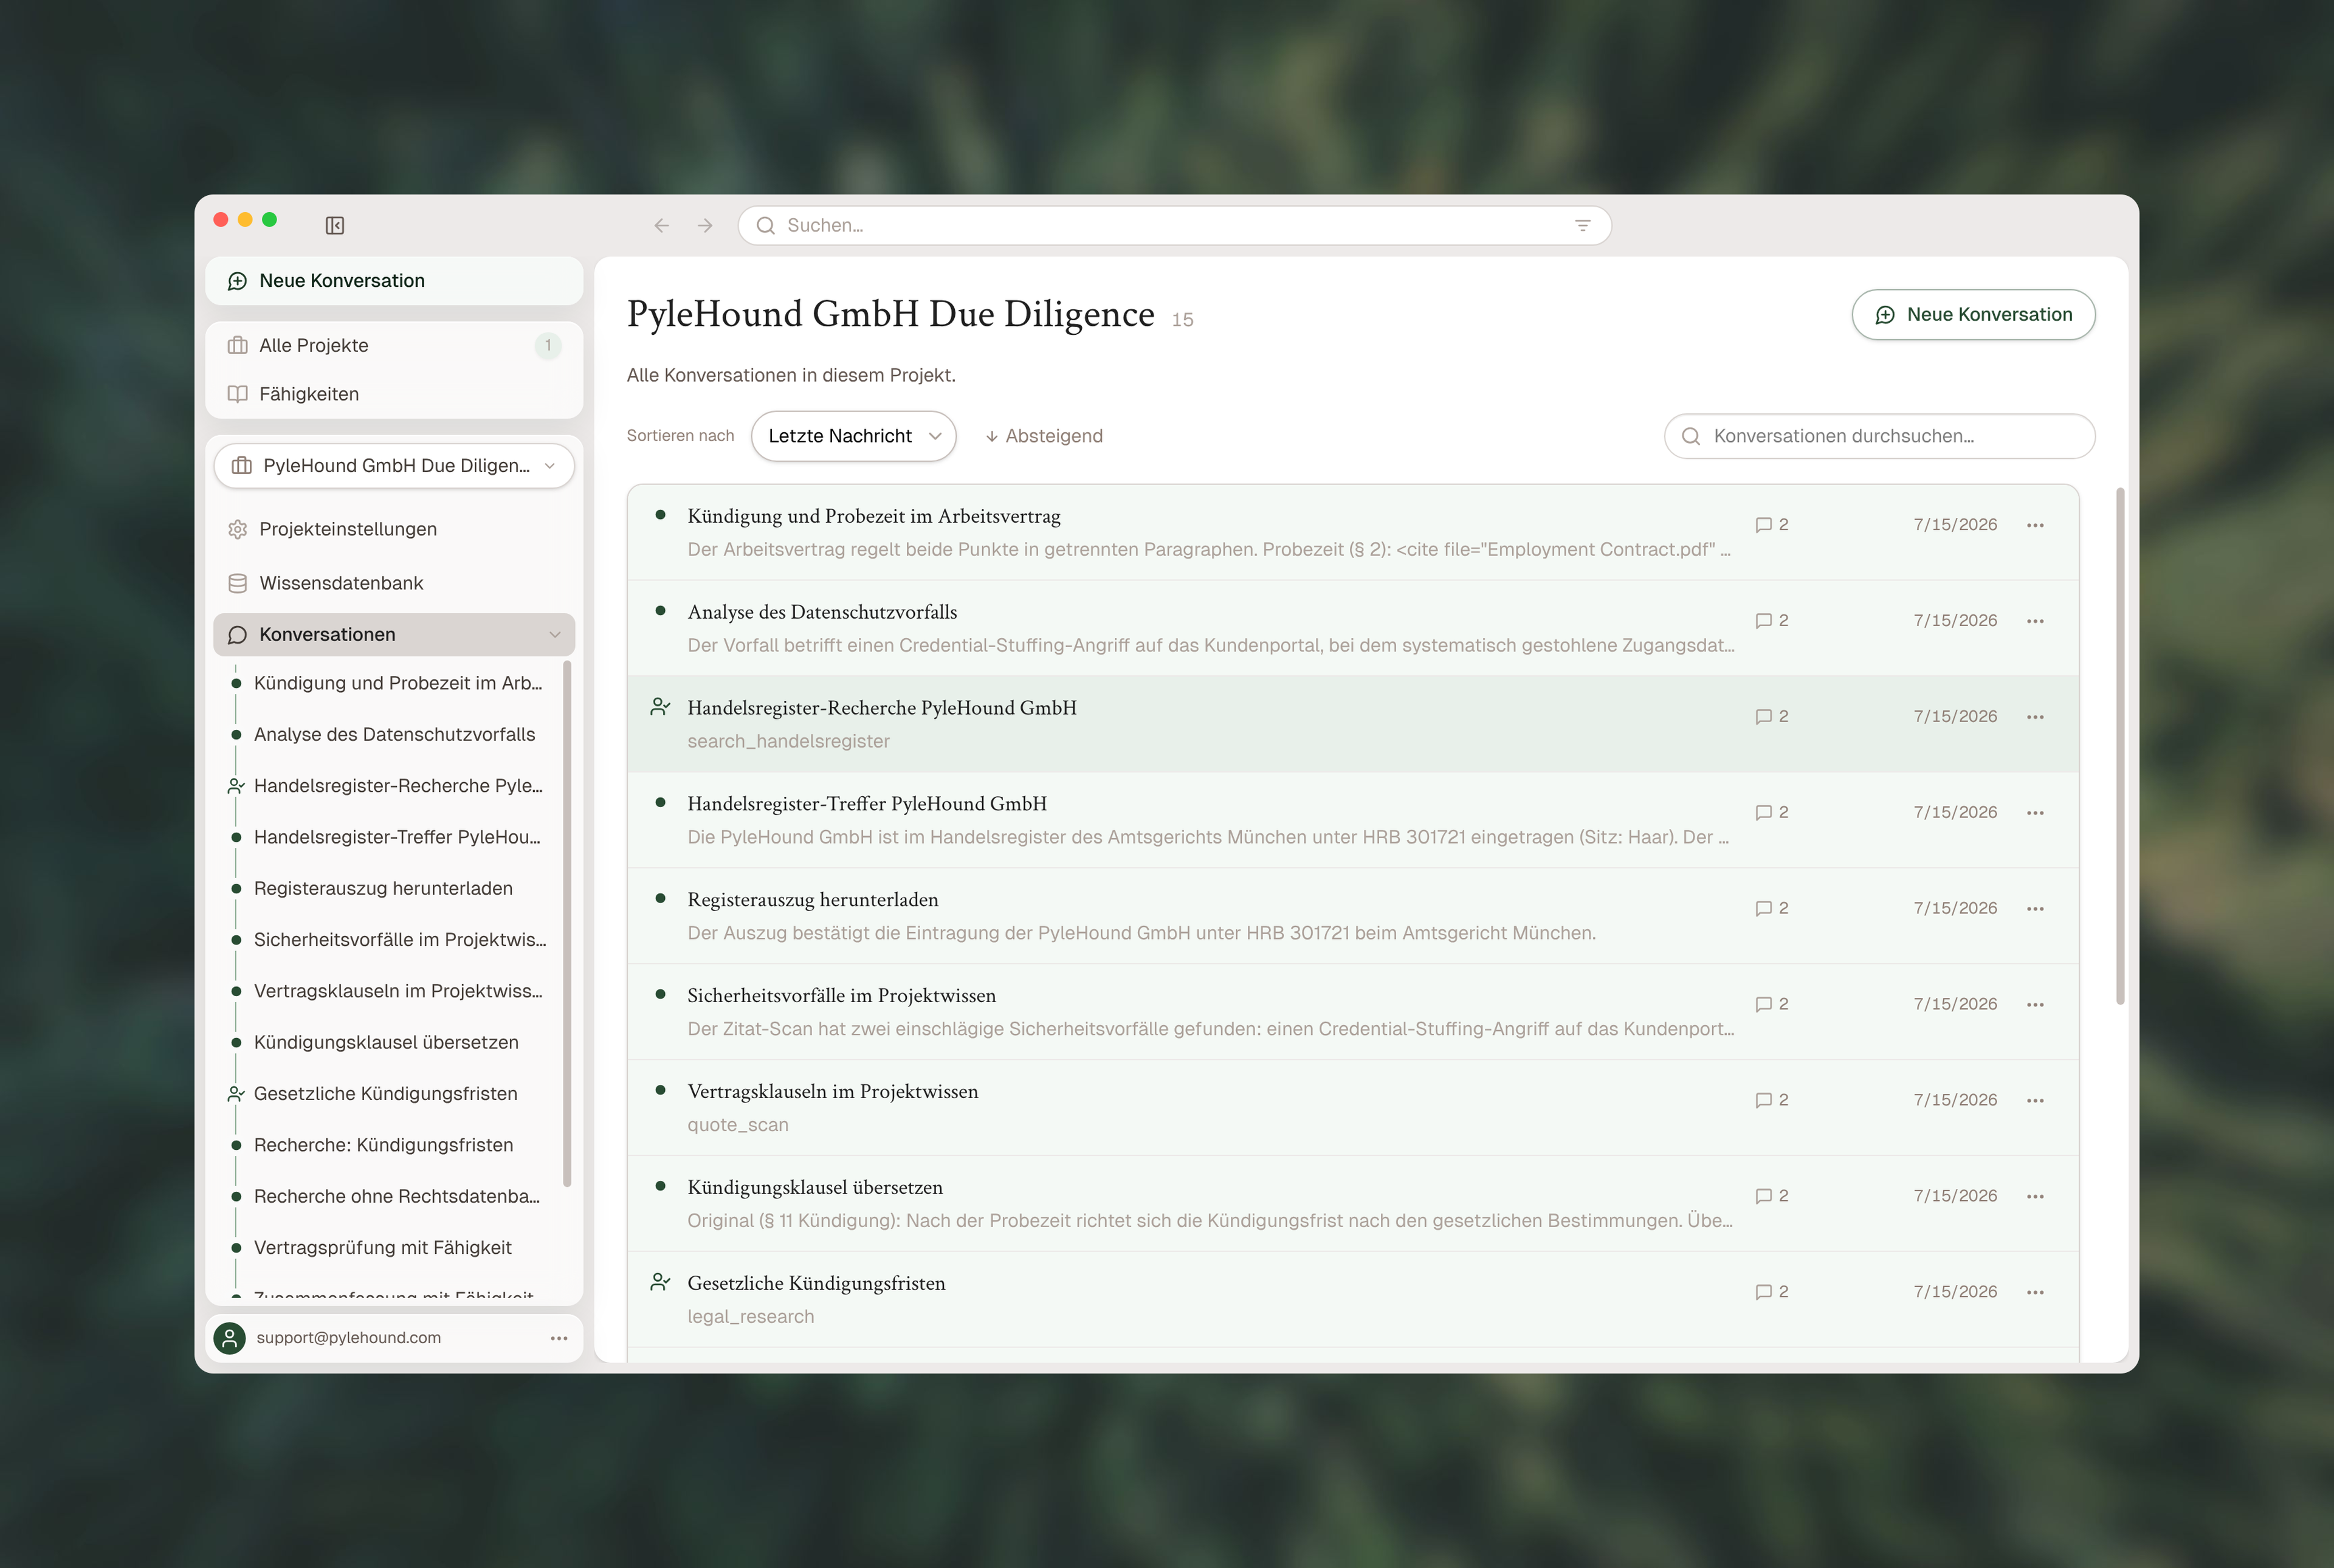The width and height of the screenshot is (2334, 1568).
Task: Focus the Konversationen durchsuchen field
Action: pos(1879,436)
